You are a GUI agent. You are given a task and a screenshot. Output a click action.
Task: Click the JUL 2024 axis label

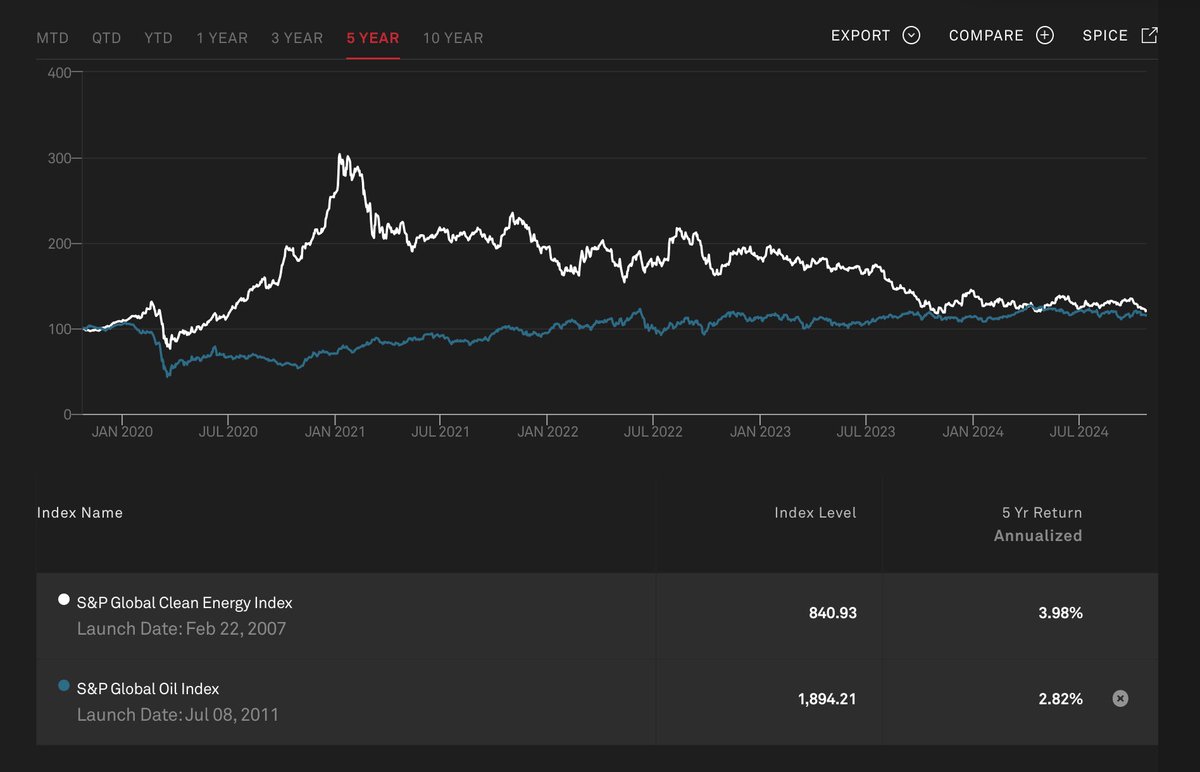[1079, 432]
